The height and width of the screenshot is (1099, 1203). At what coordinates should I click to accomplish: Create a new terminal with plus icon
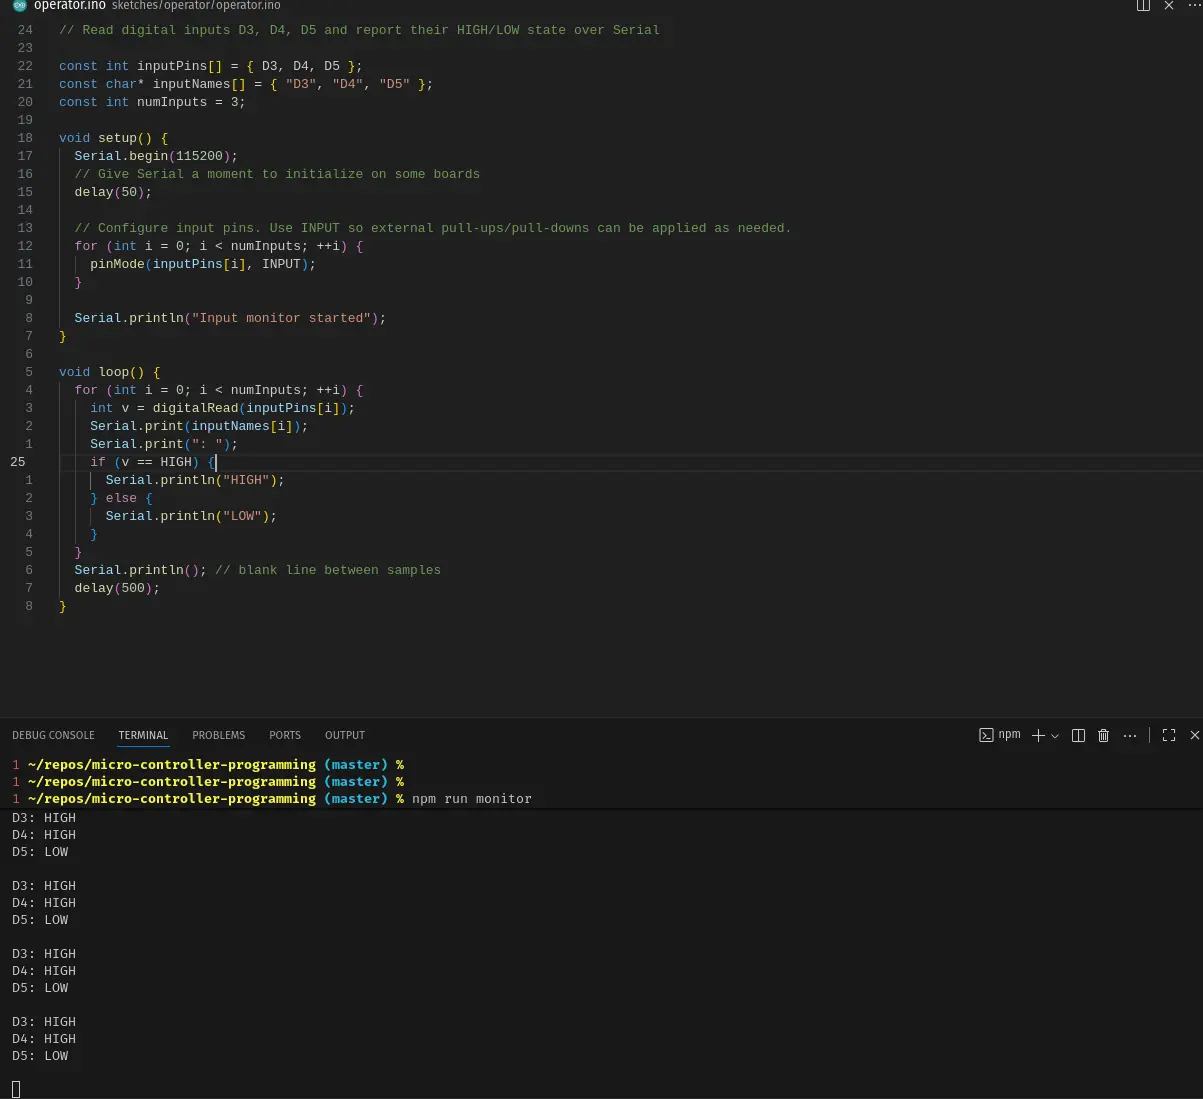(x=1038, y=735)
